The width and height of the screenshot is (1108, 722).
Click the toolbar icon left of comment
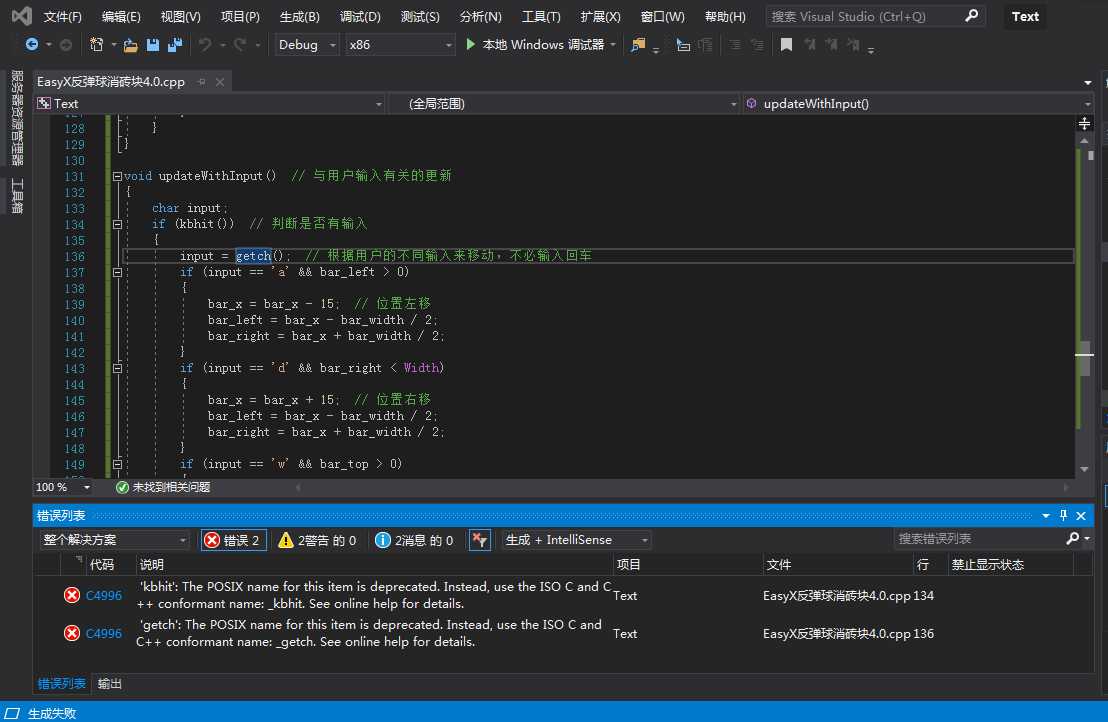683,45
